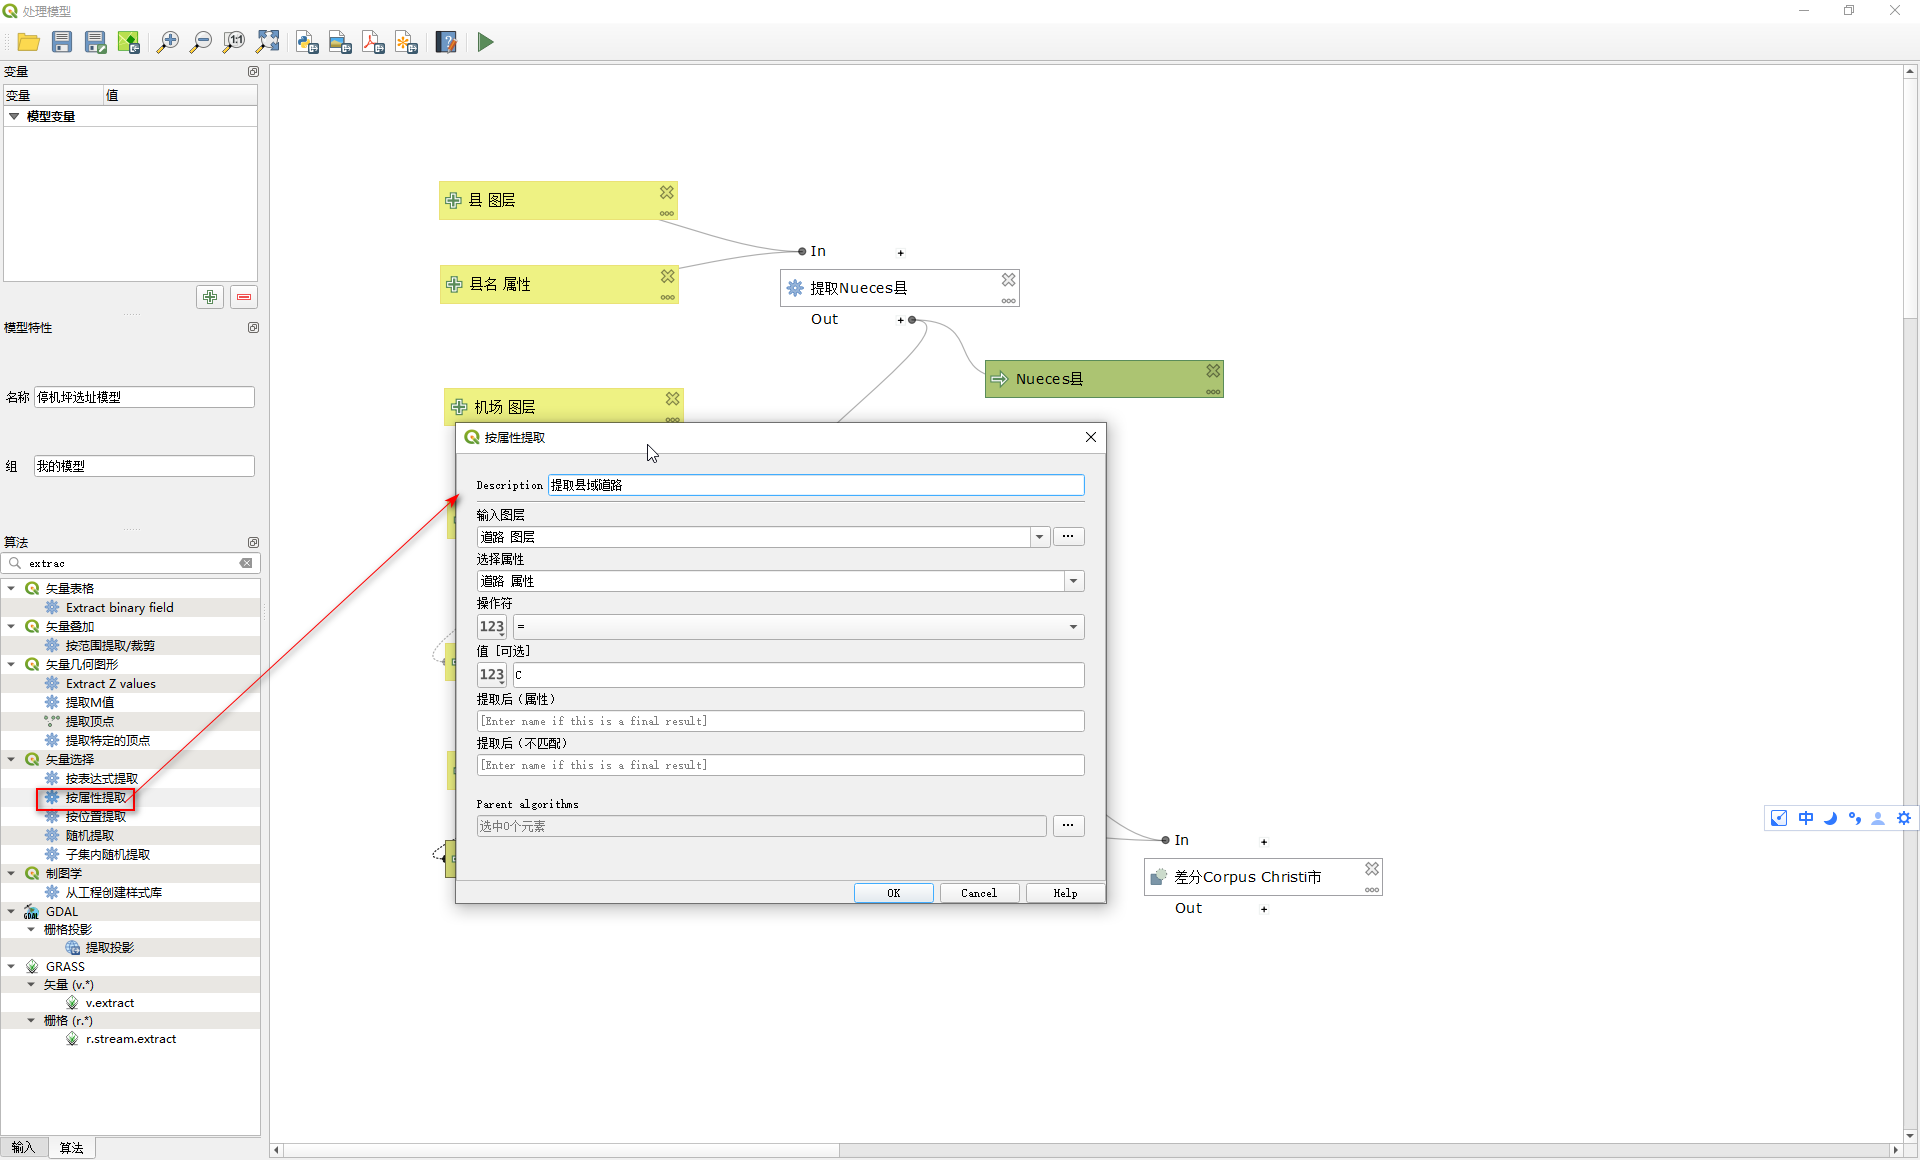Switch to the 算法 tab

click(71, 1147)
